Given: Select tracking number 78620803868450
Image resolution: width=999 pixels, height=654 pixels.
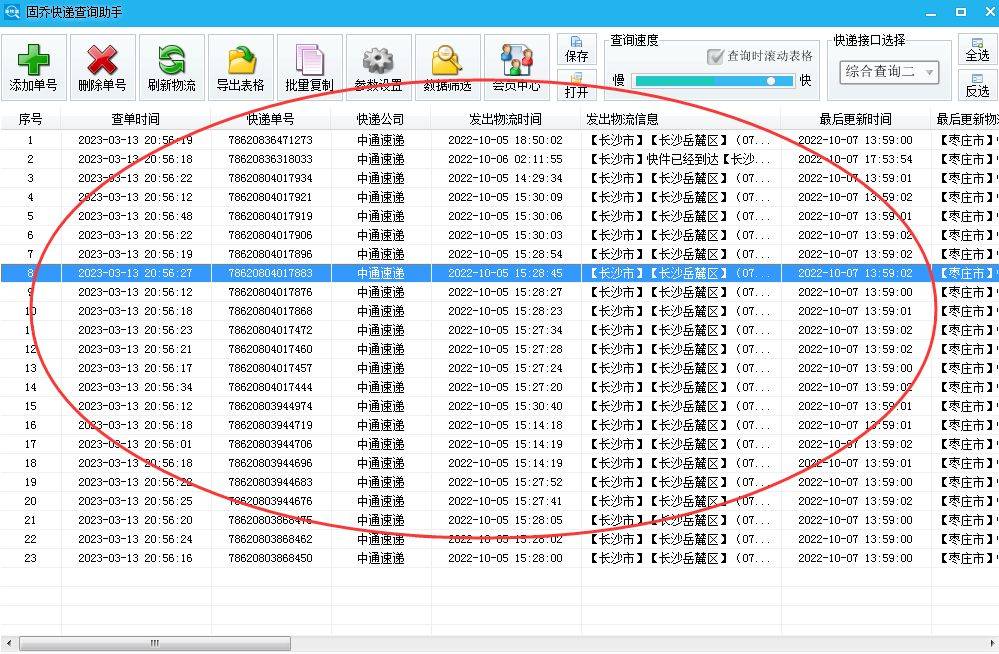Looking at the screenshot, I should pos(271,558).
